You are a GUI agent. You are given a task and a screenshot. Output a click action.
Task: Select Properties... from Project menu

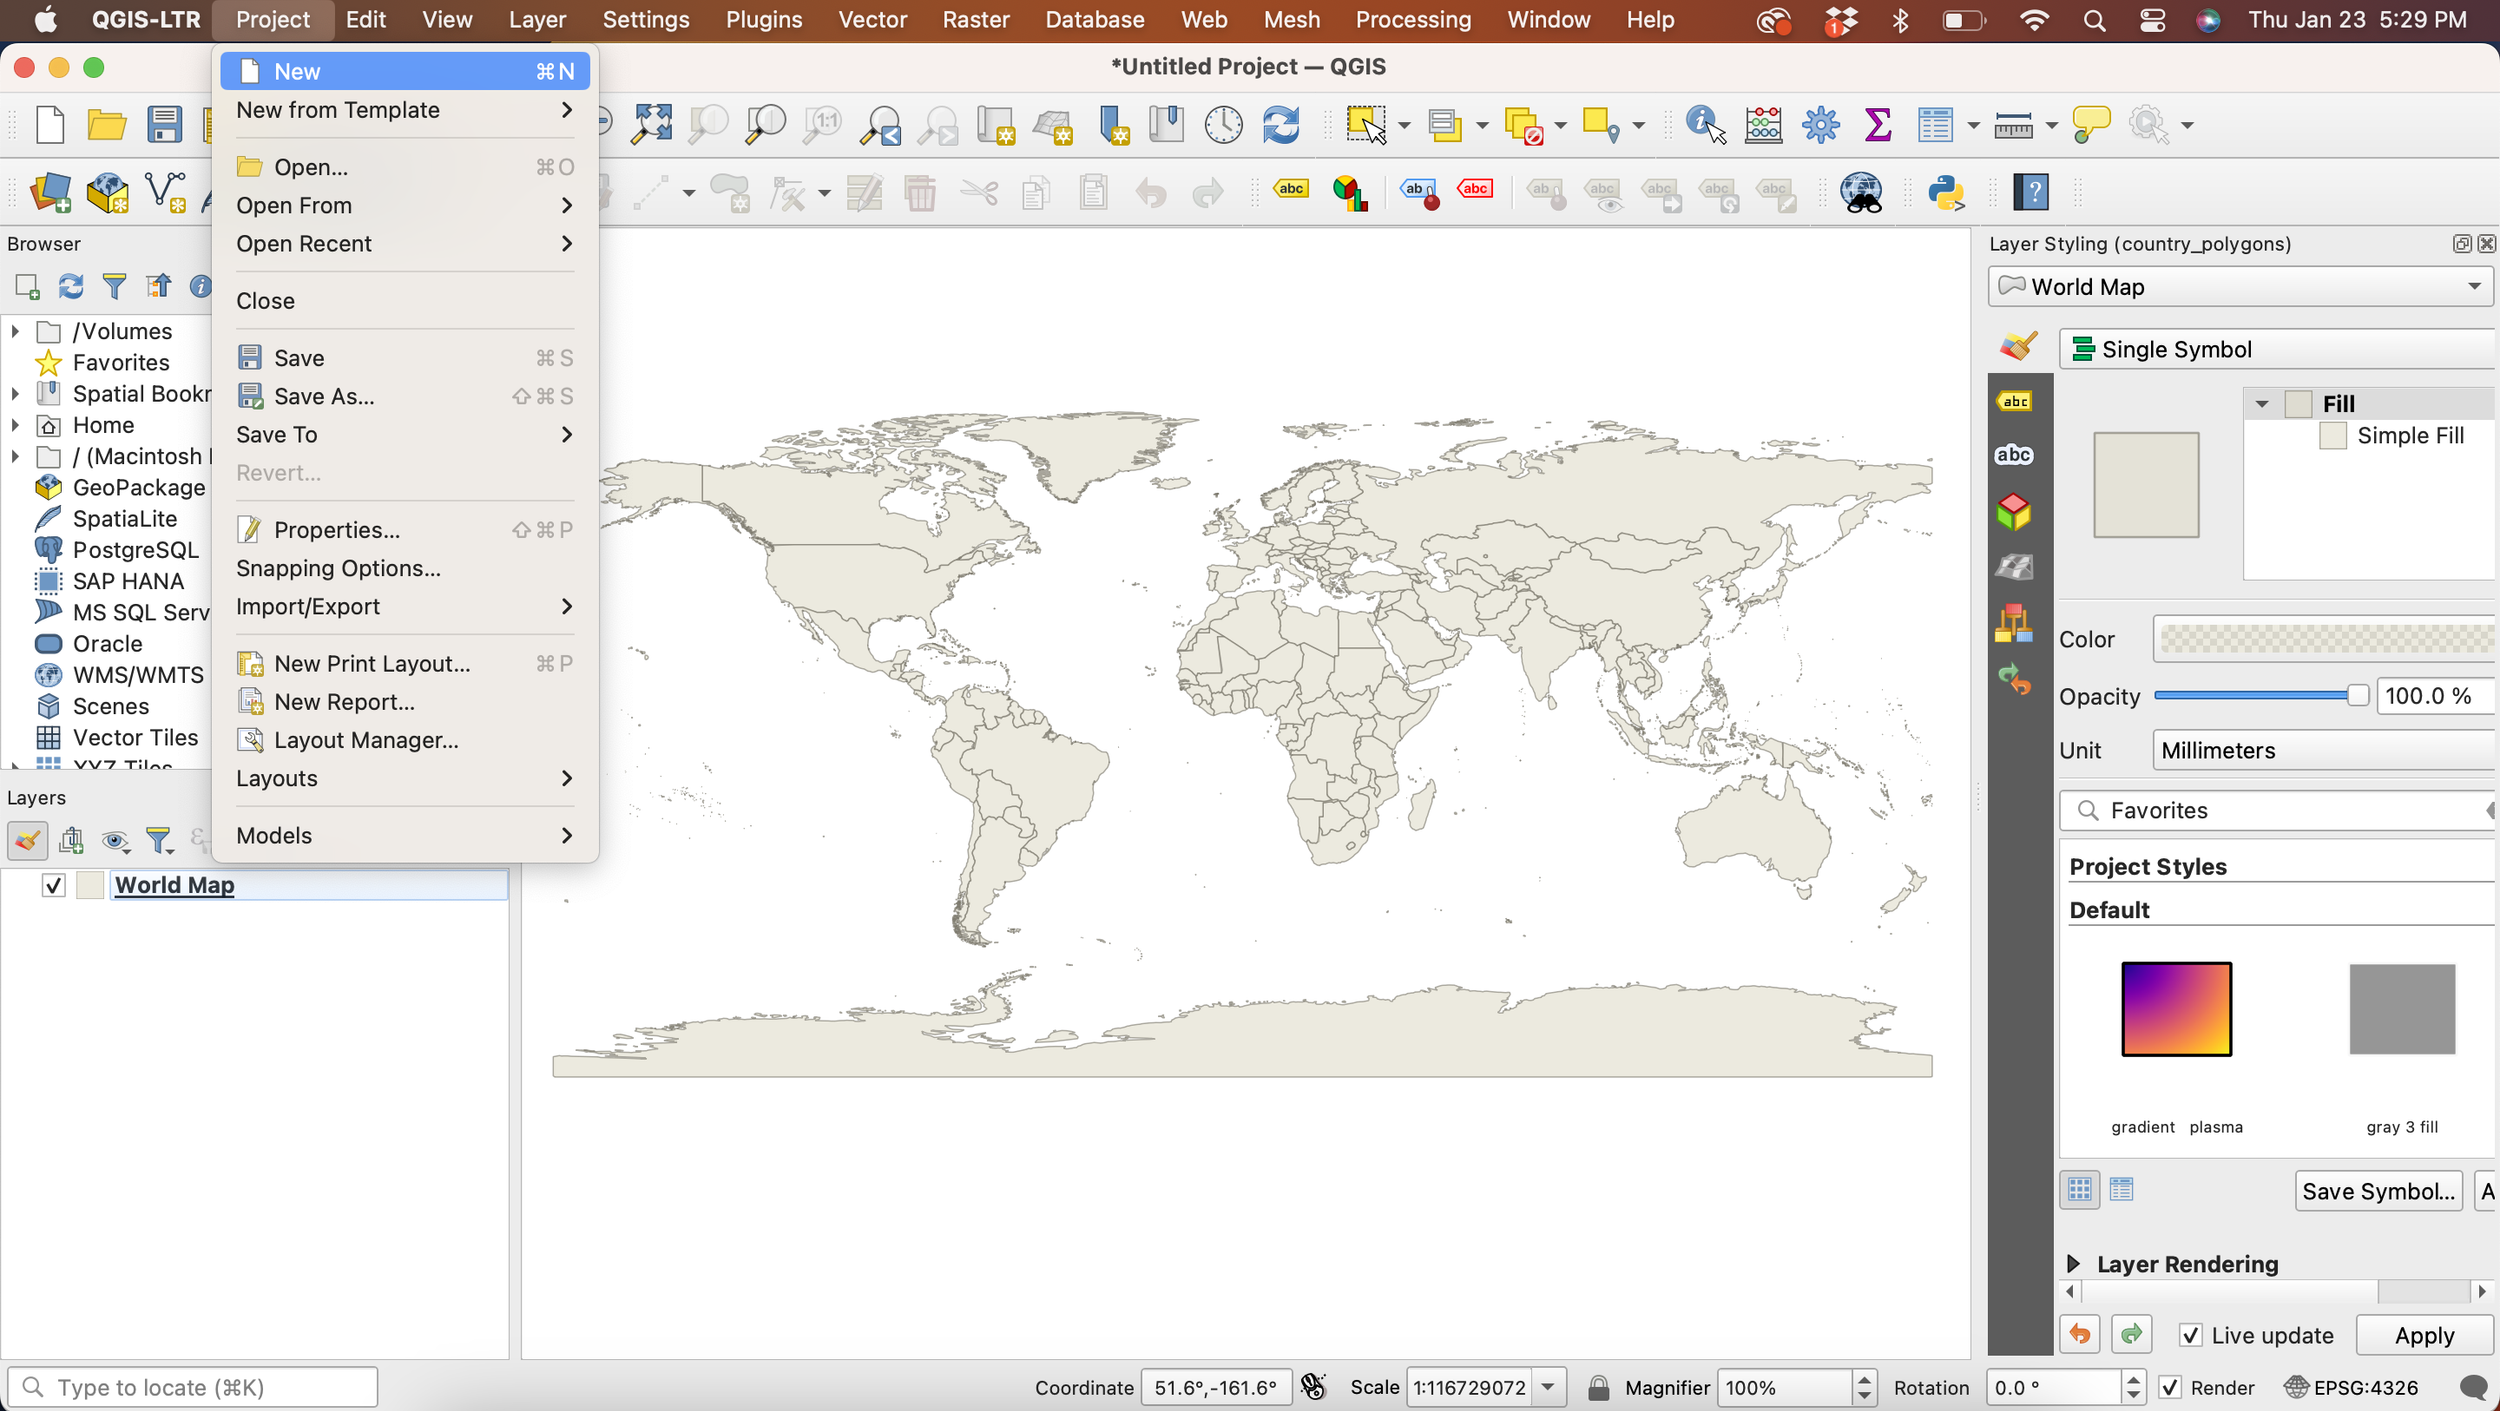pos(405,530)
